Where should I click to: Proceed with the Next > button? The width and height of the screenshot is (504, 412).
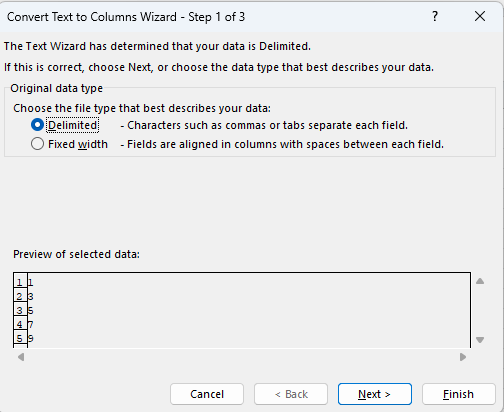coord(375,394)
